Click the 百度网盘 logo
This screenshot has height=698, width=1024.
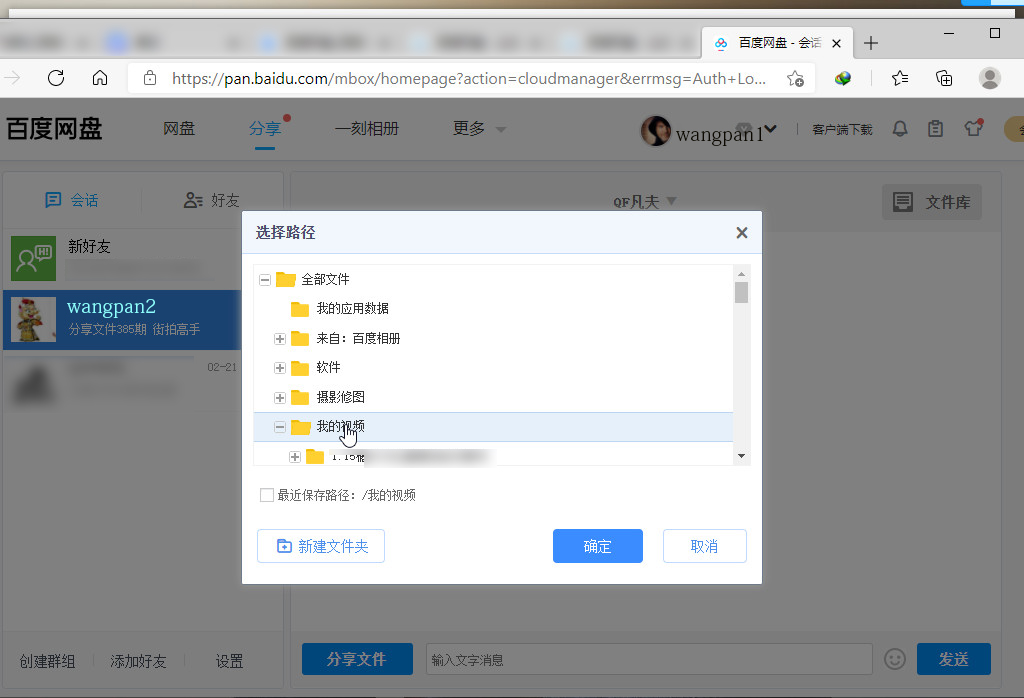(x=55, y=128)
